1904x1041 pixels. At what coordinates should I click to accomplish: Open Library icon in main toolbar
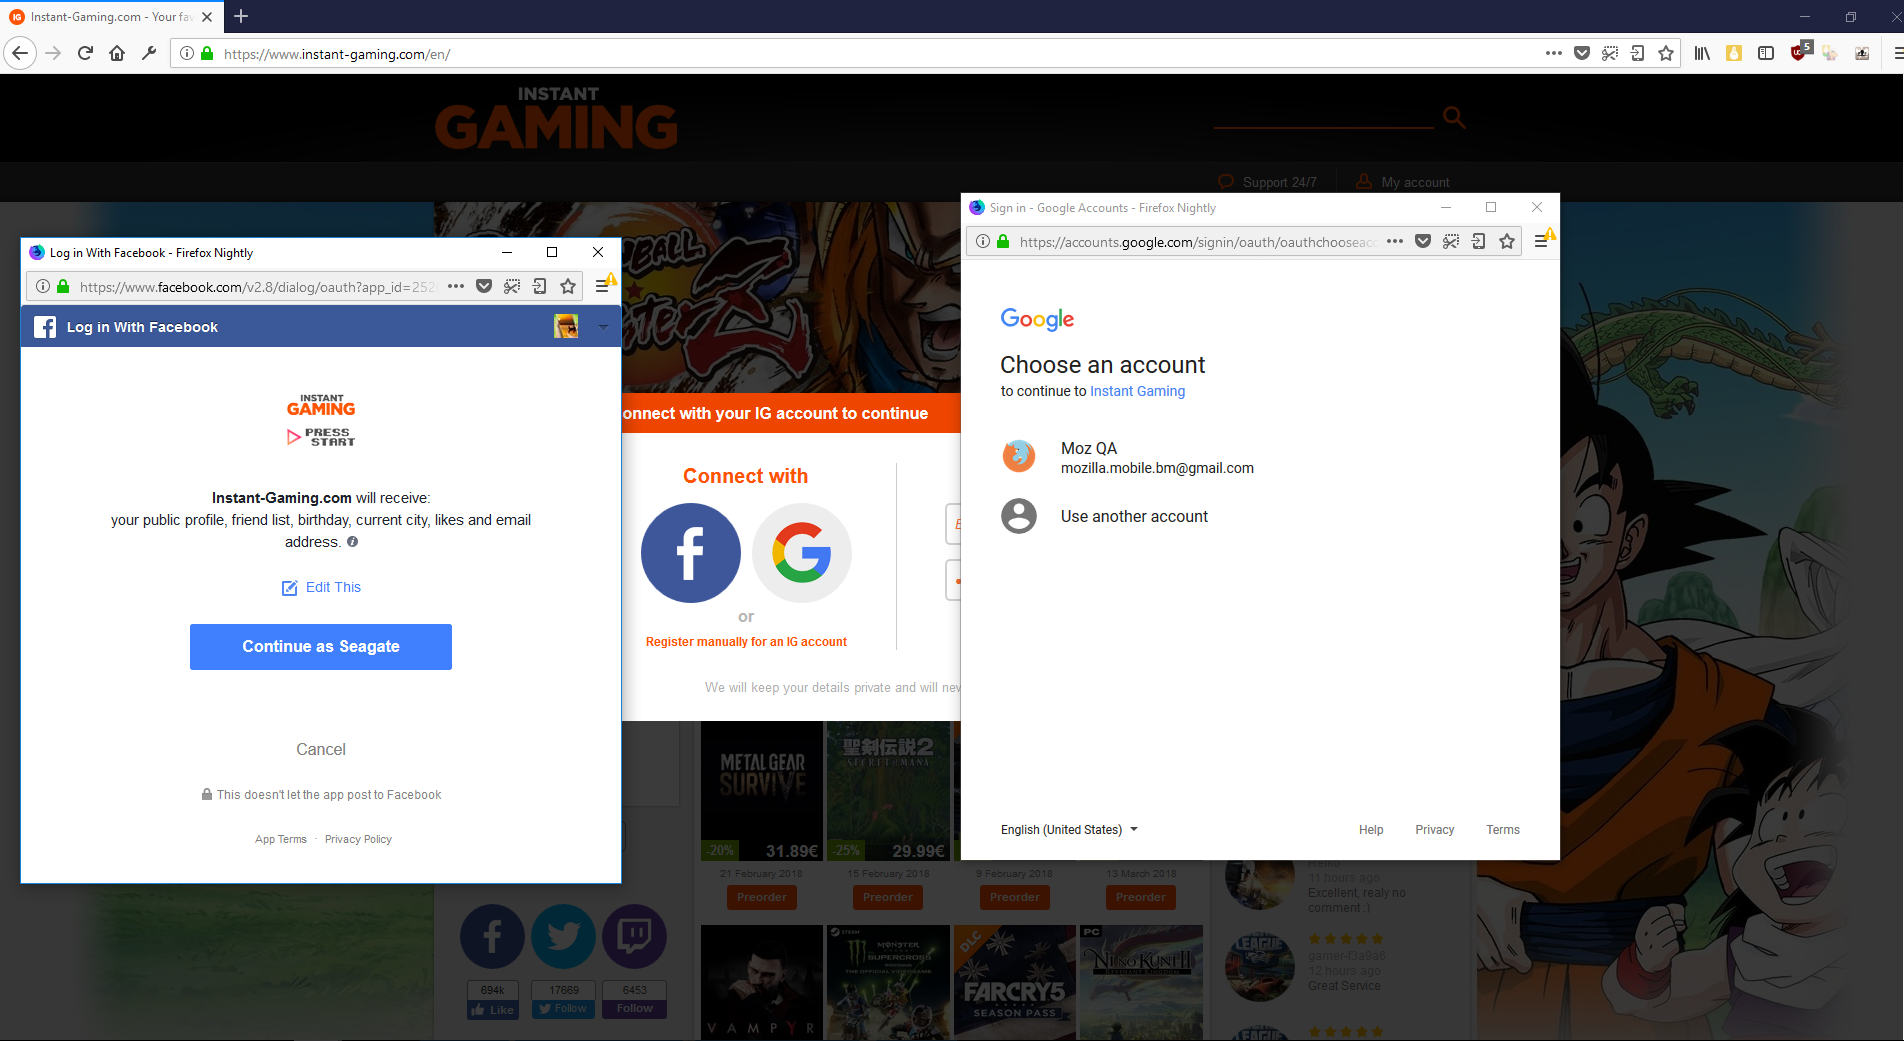1702,53
